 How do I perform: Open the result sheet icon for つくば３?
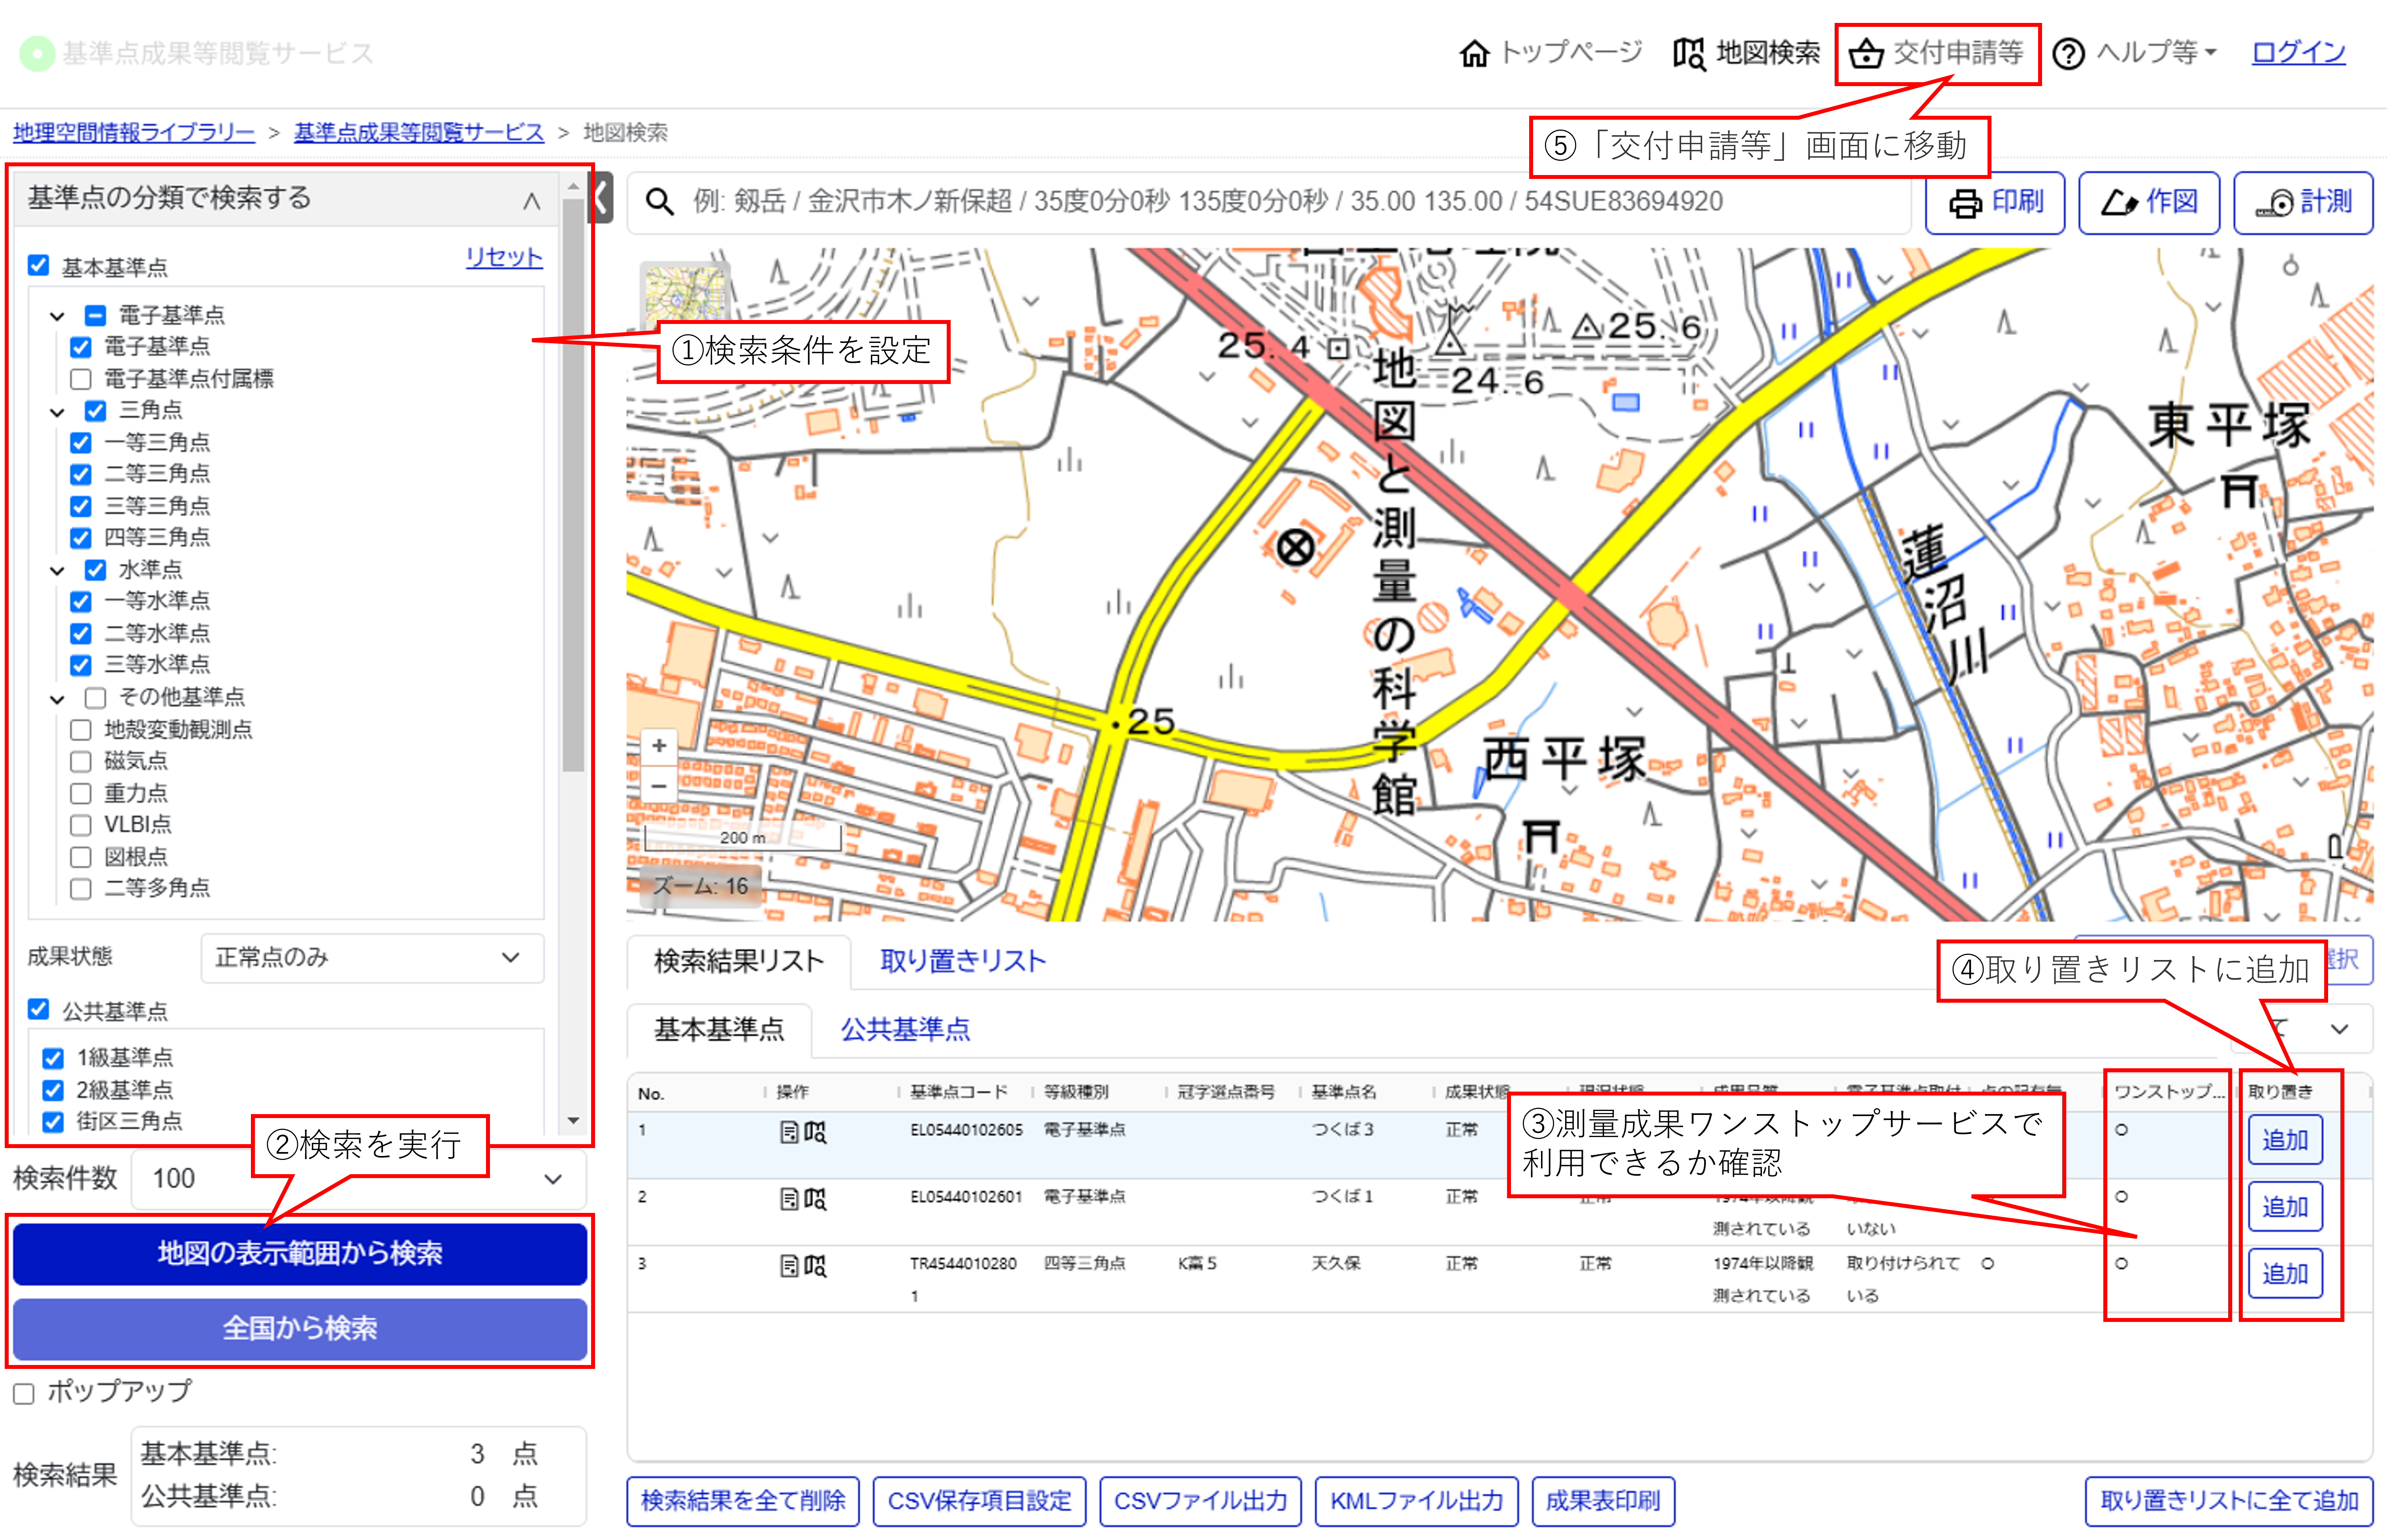[789, 1132]
